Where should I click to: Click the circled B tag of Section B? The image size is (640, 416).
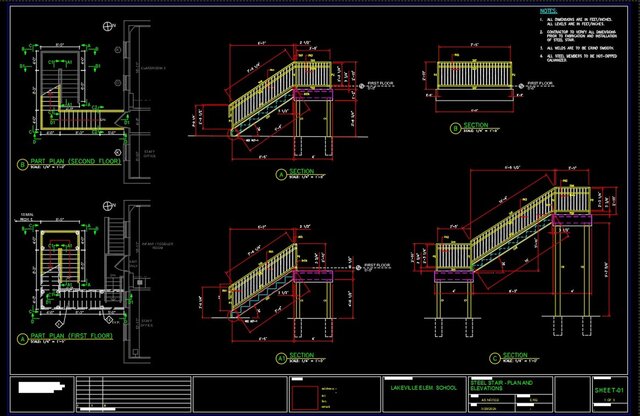455,127
